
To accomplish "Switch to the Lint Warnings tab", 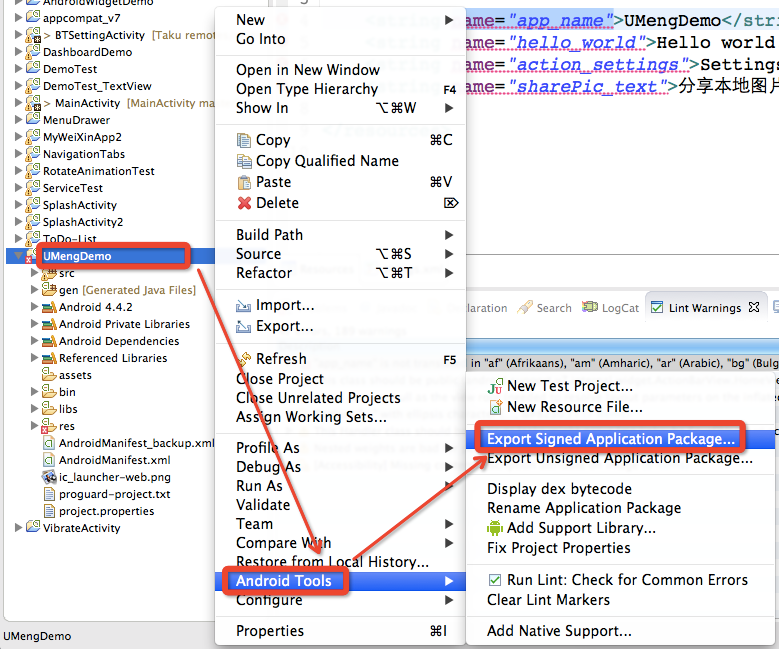I will coord(704,308).
